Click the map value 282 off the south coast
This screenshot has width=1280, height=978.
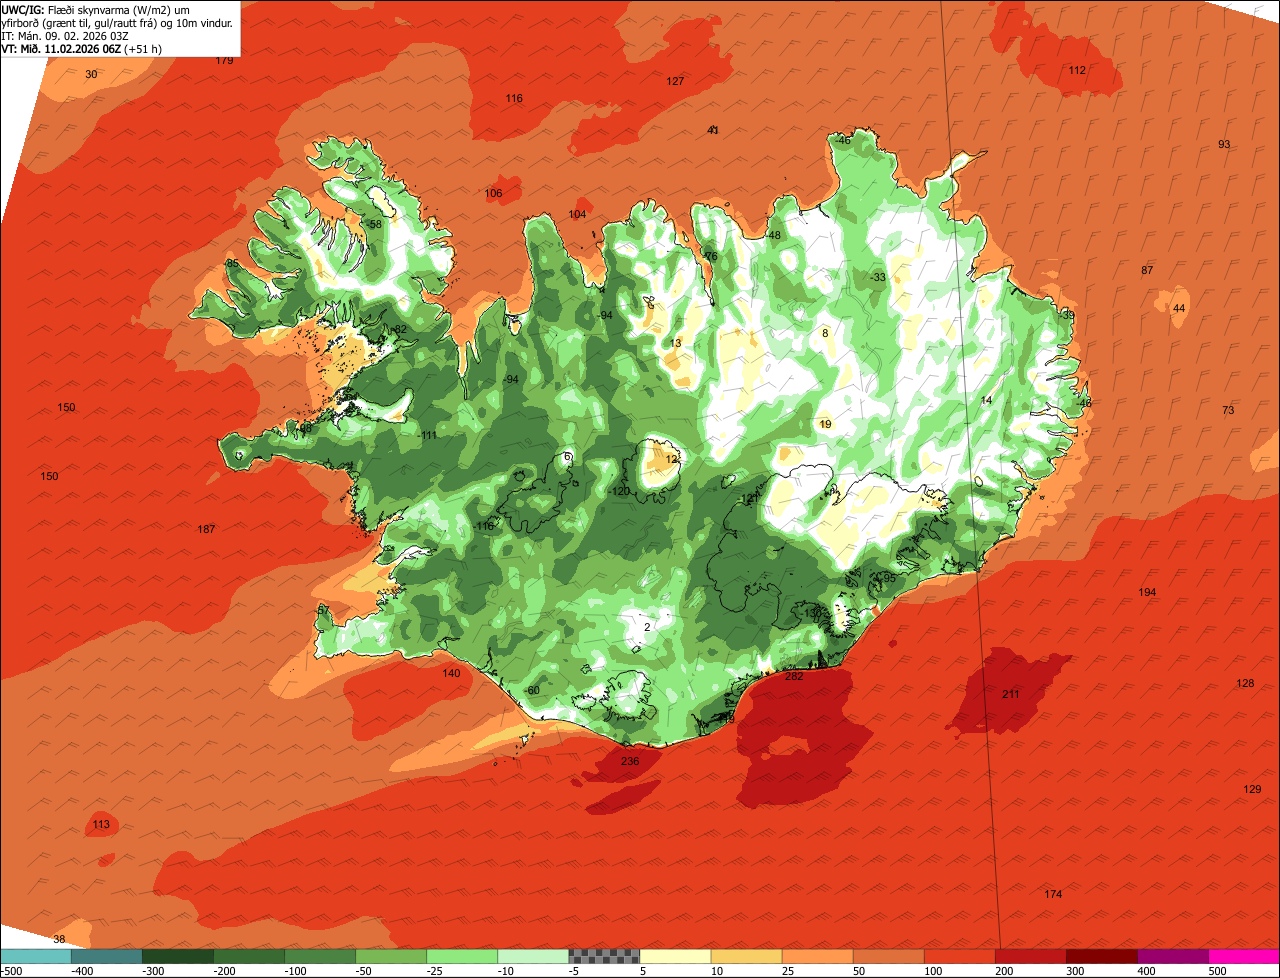click(x=794, y=676)
